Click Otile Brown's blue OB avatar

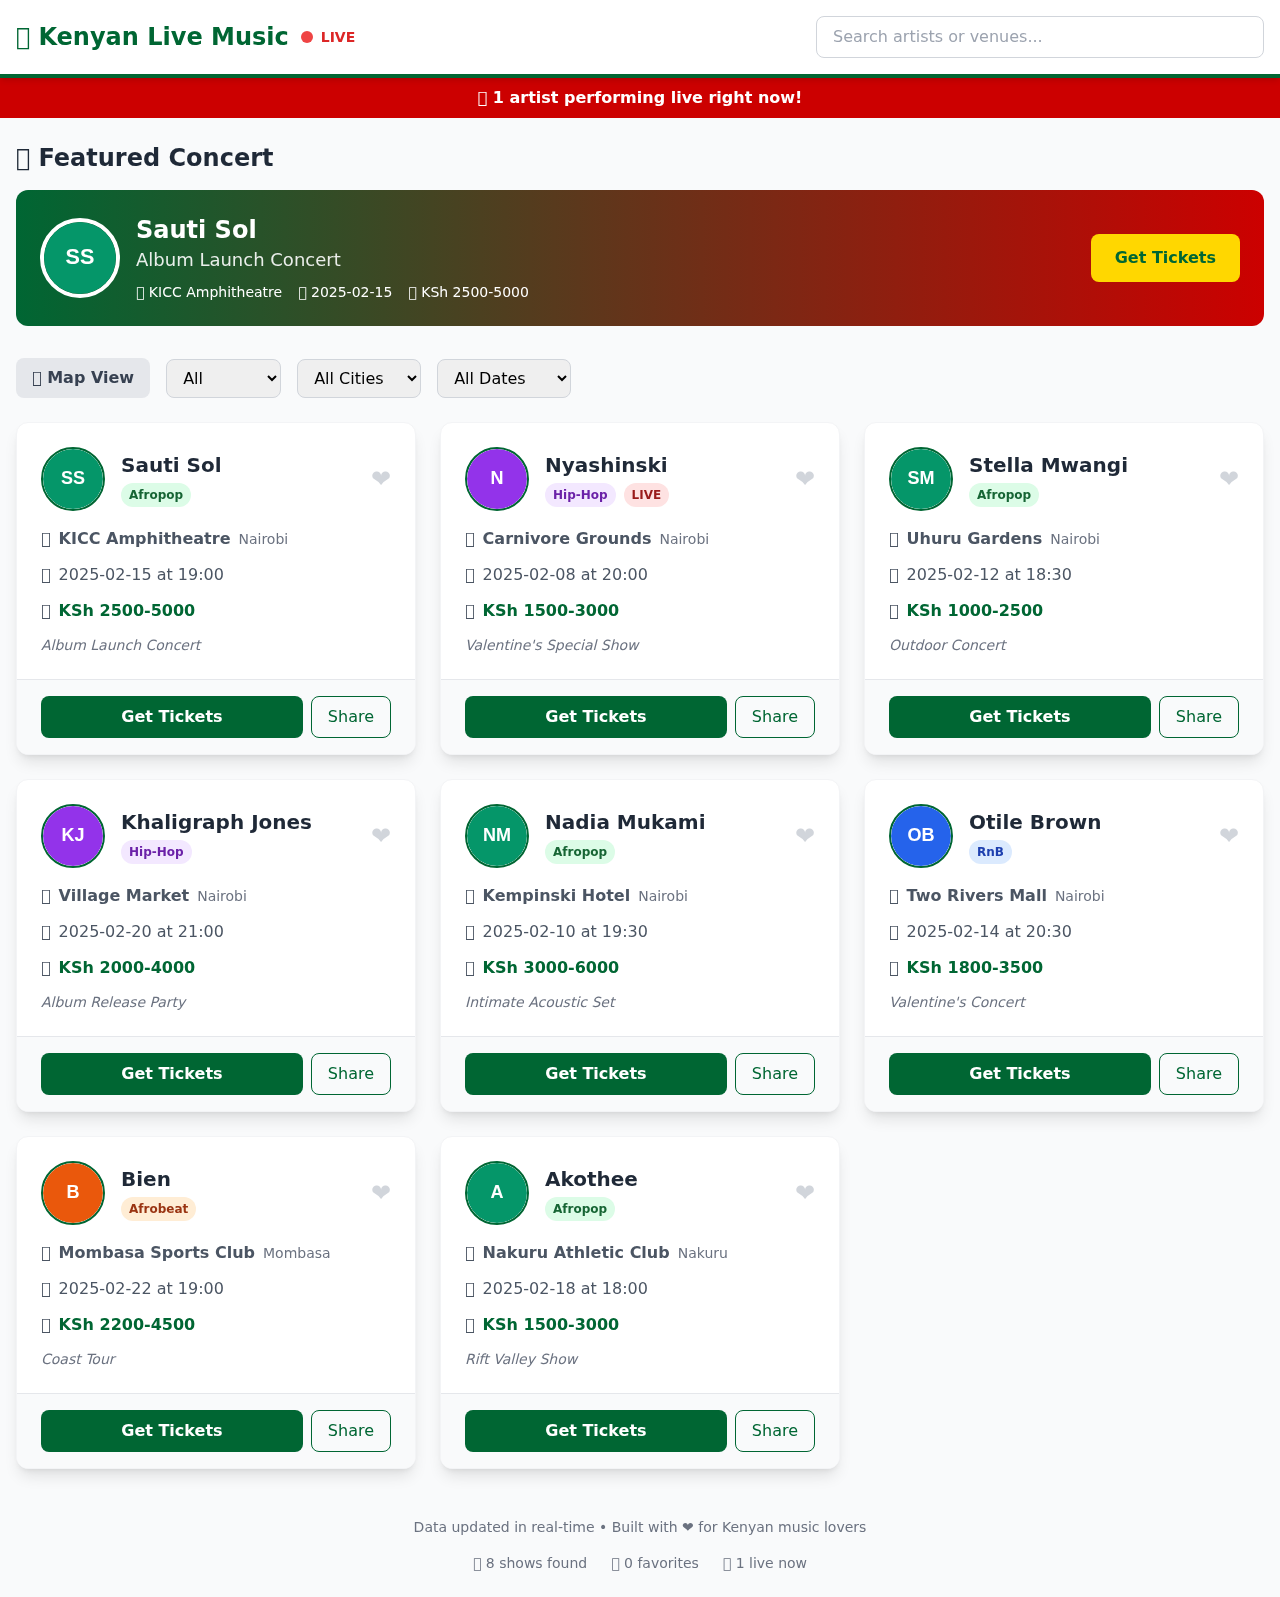pyautogui.click(x=921, y=836)
